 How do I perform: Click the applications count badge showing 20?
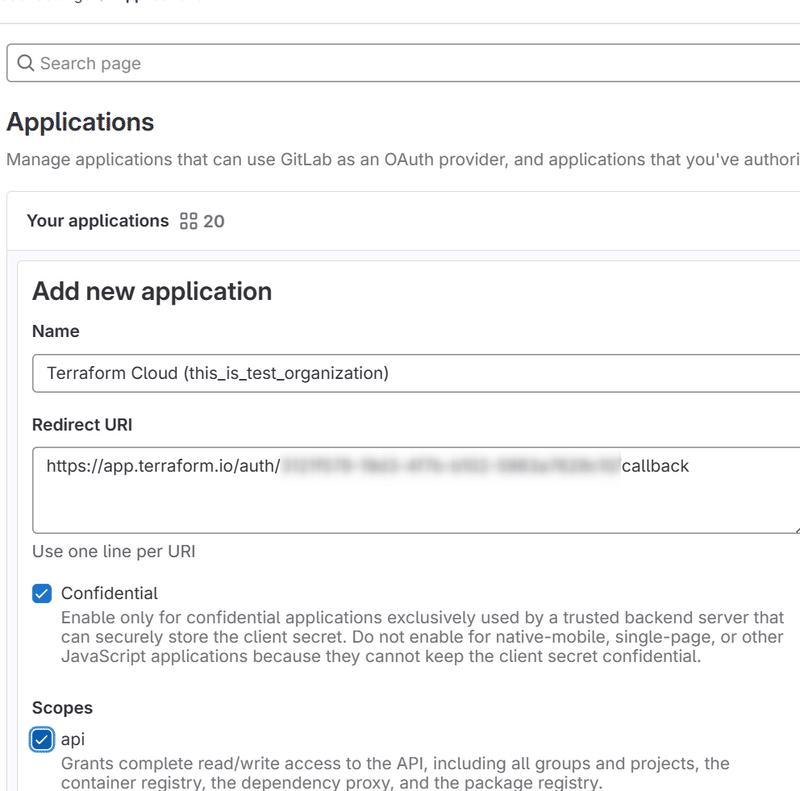click(x=211, y=221)
